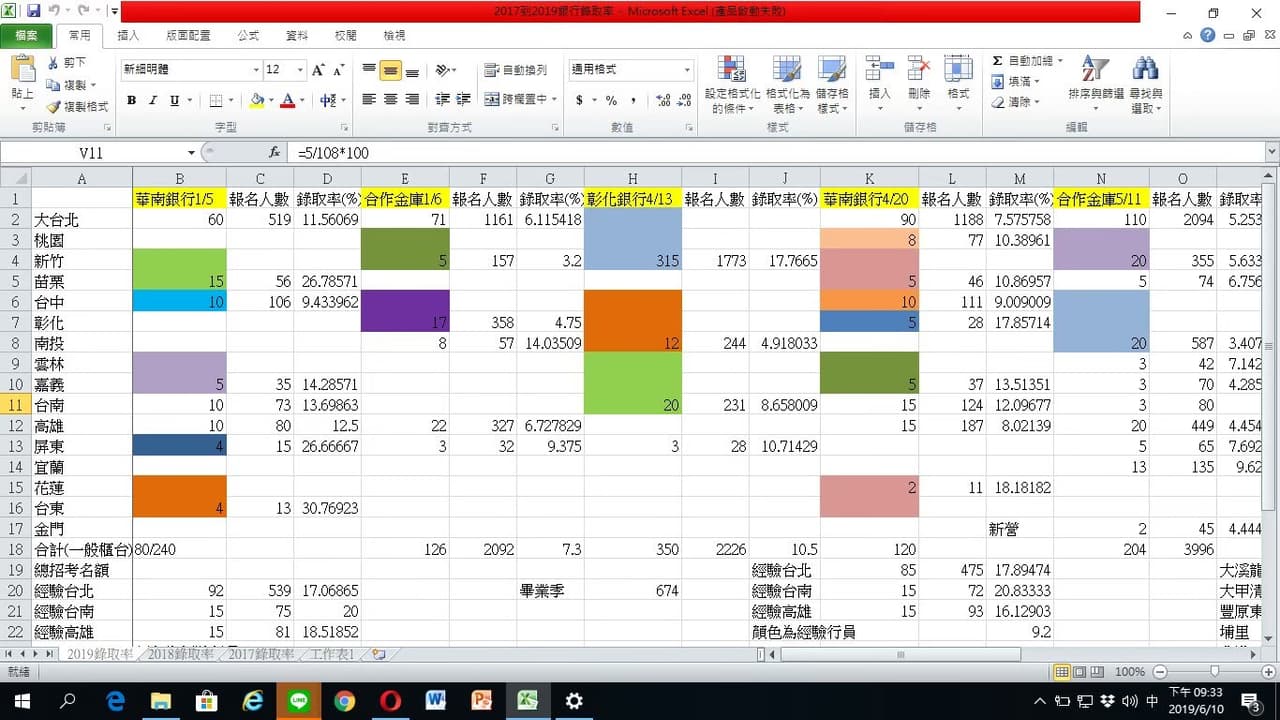Open the font size dropdown
Image resolution: width=1280 pixels, height=720 pixels.
coord(300,70)
